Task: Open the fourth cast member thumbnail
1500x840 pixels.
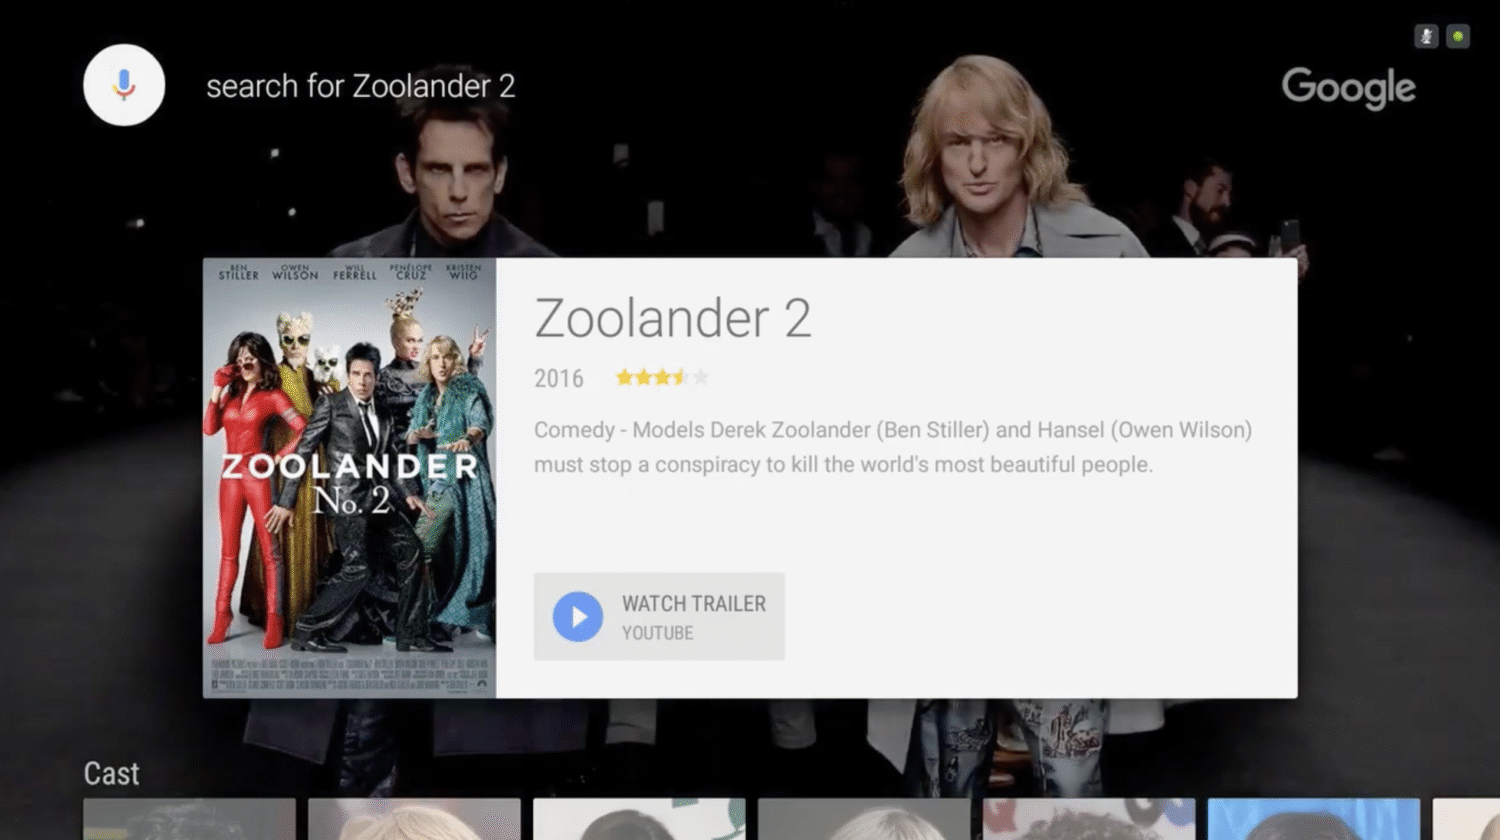Action: (864, 819)
